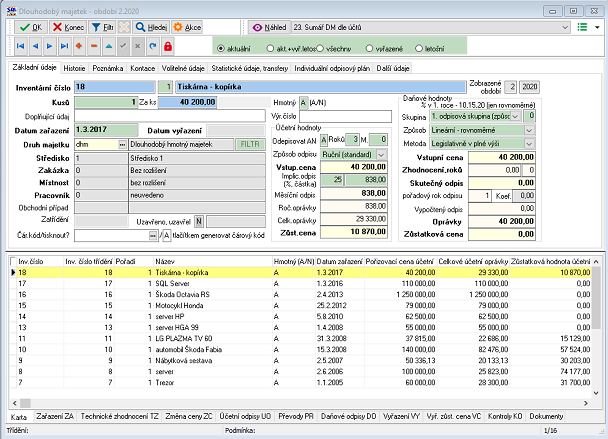Open Způsob Lineární dropdown
Viewport: 608px width, 439px height.
coord(529,130)
